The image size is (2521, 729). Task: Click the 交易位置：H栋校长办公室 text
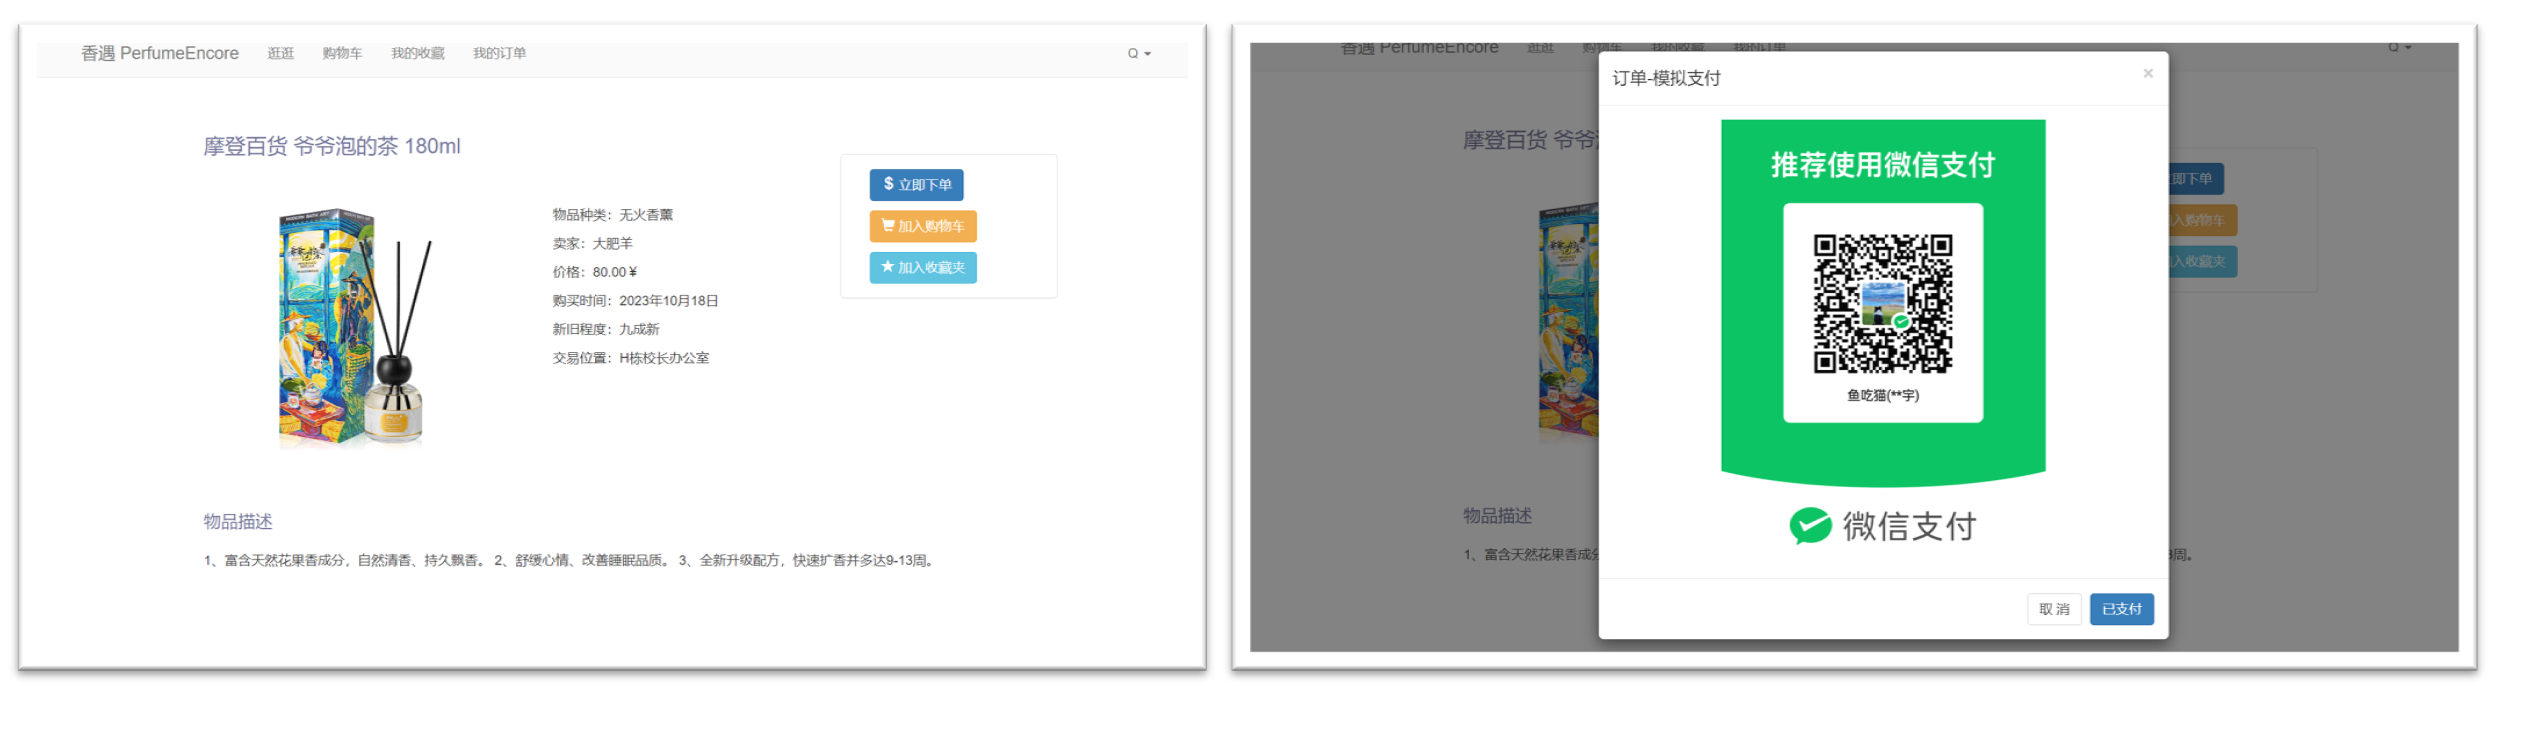(x=631, y=358)
